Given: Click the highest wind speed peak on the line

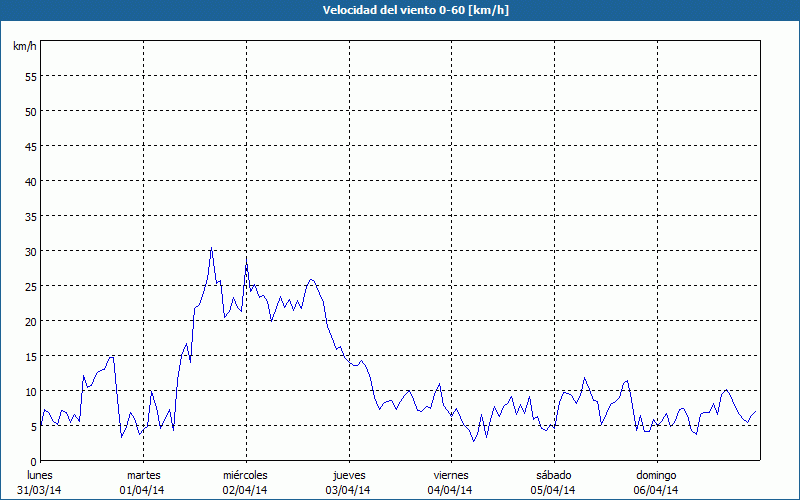Looking at the screenshot, I should pos(211,248).
